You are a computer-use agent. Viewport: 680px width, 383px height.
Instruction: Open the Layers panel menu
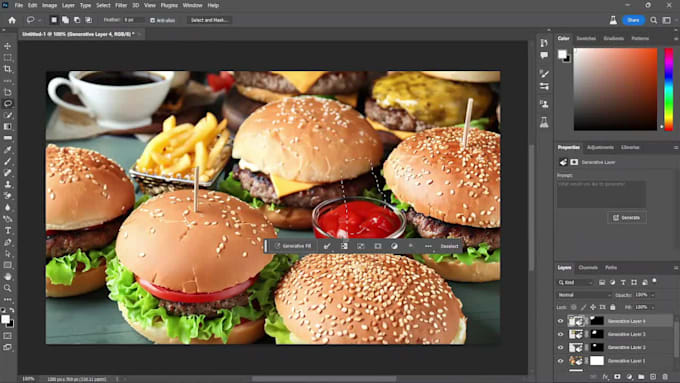[676, 268]
